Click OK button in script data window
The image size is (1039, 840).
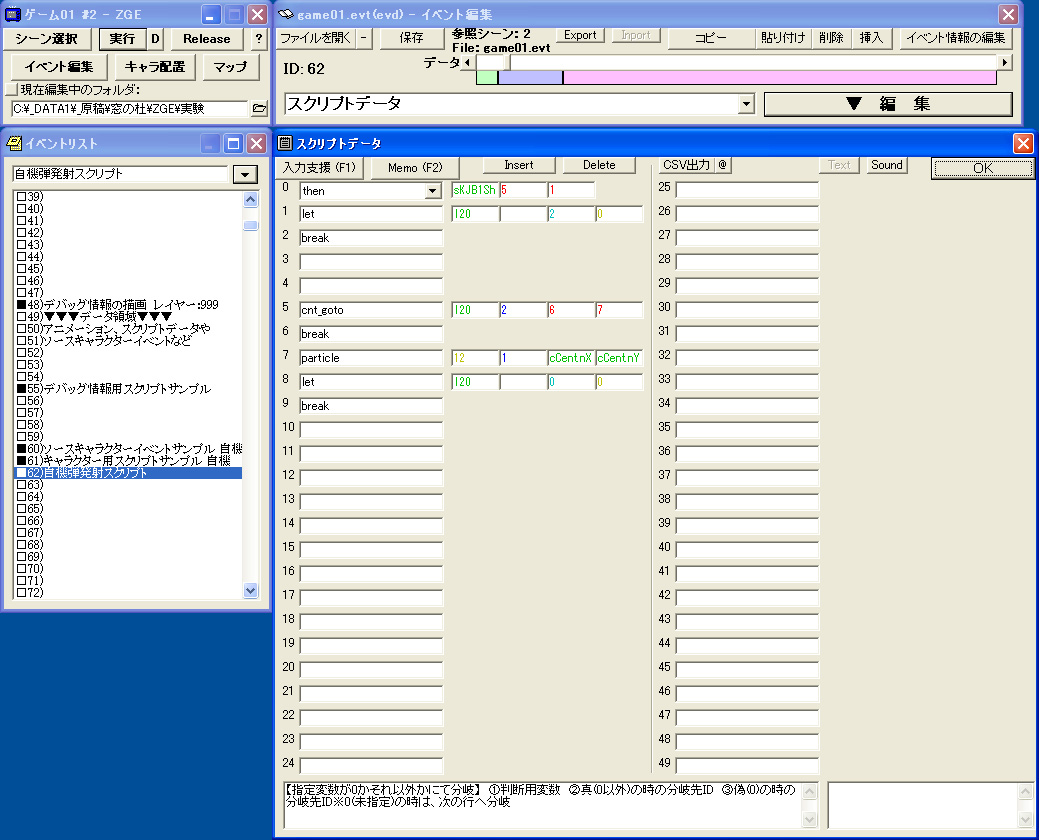[983, 168]
